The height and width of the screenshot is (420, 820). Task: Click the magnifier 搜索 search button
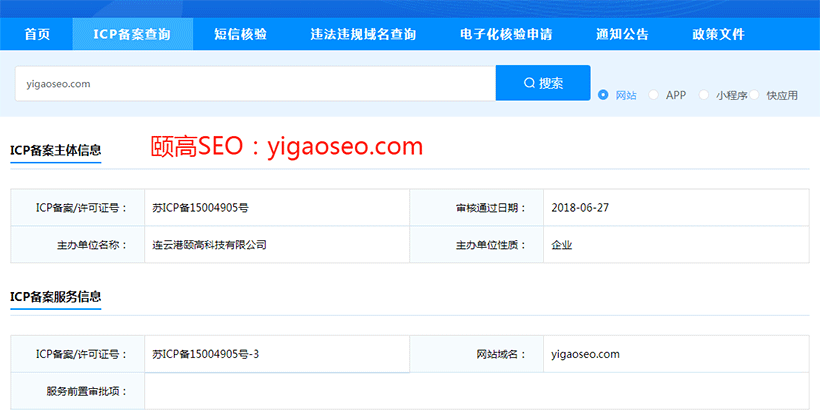point(543,83)
